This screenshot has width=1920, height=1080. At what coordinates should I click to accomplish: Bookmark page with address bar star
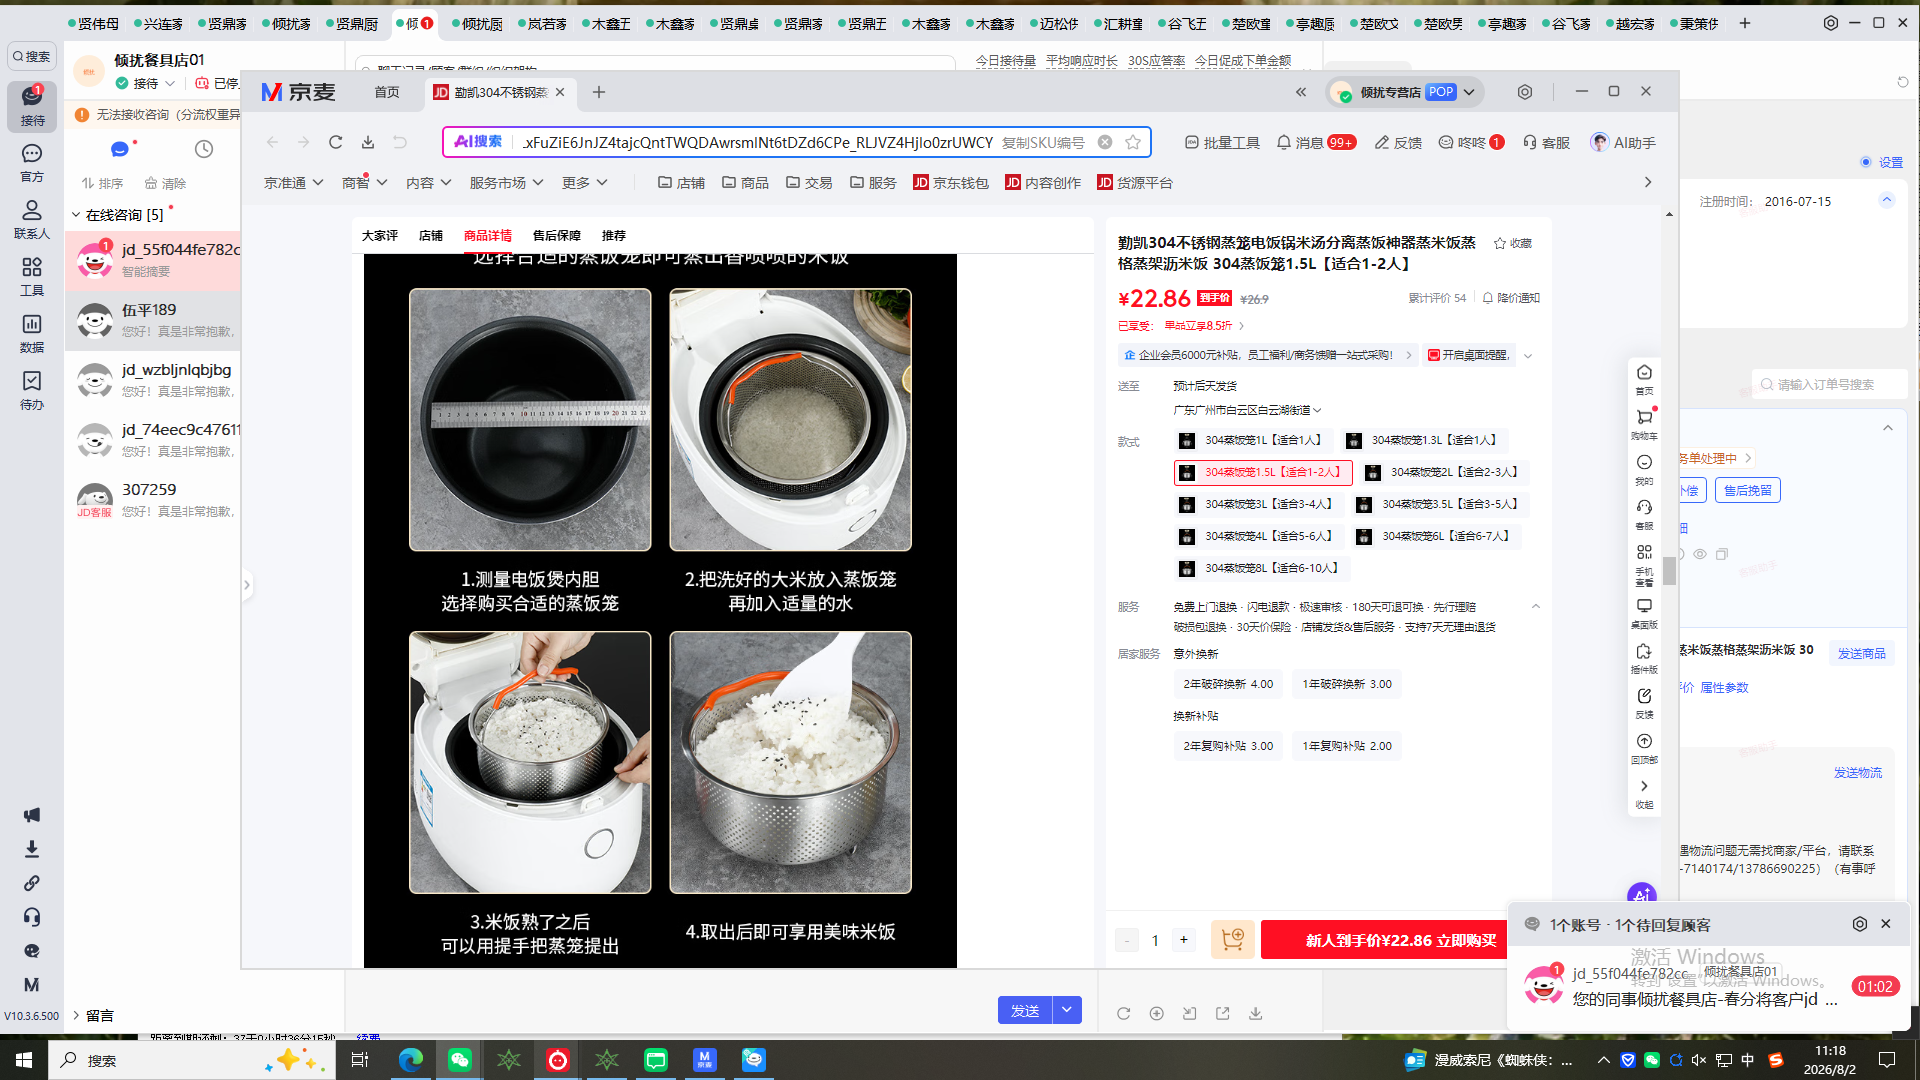[x=1133, y=142]
